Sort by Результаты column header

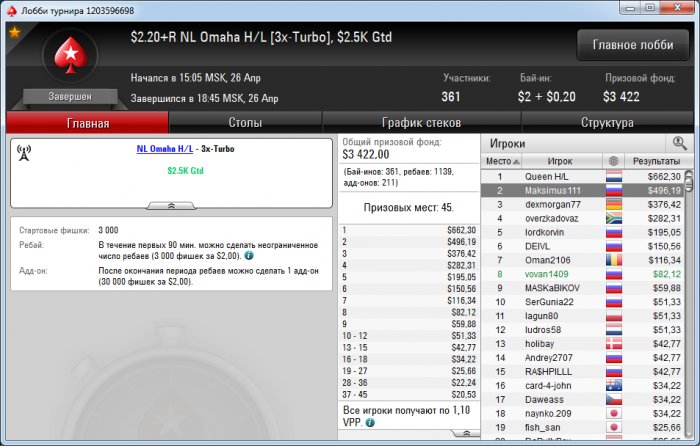coord(656,161)
